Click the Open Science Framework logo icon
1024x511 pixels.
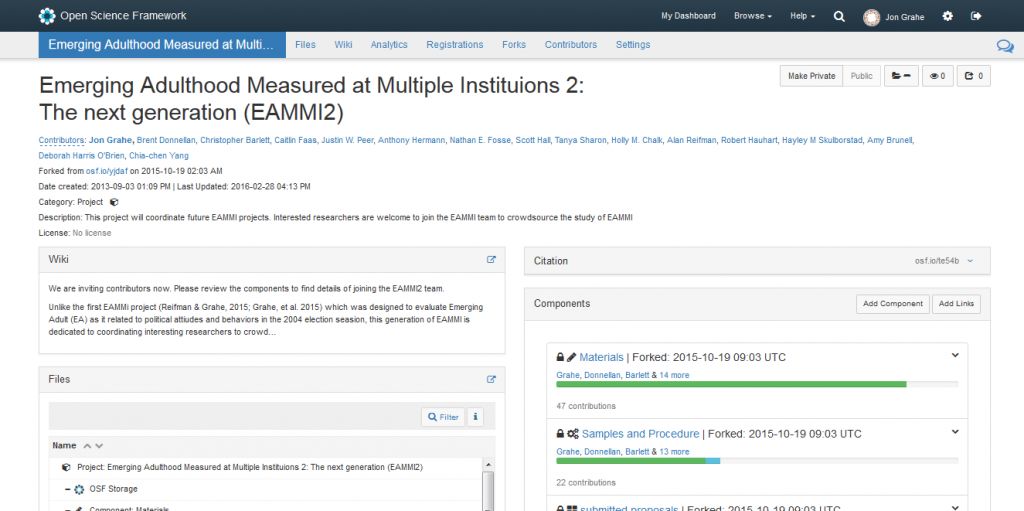coord(46,16)
